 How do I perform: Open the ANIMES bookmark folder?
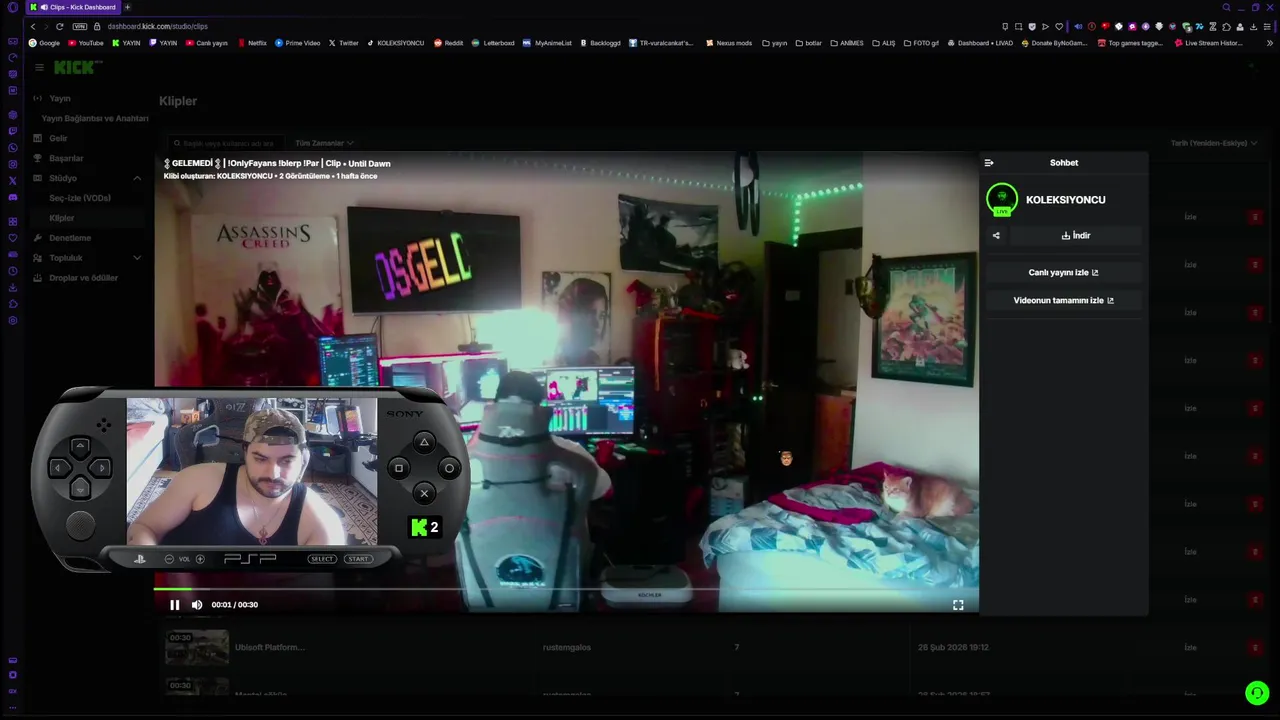(846, 43)
